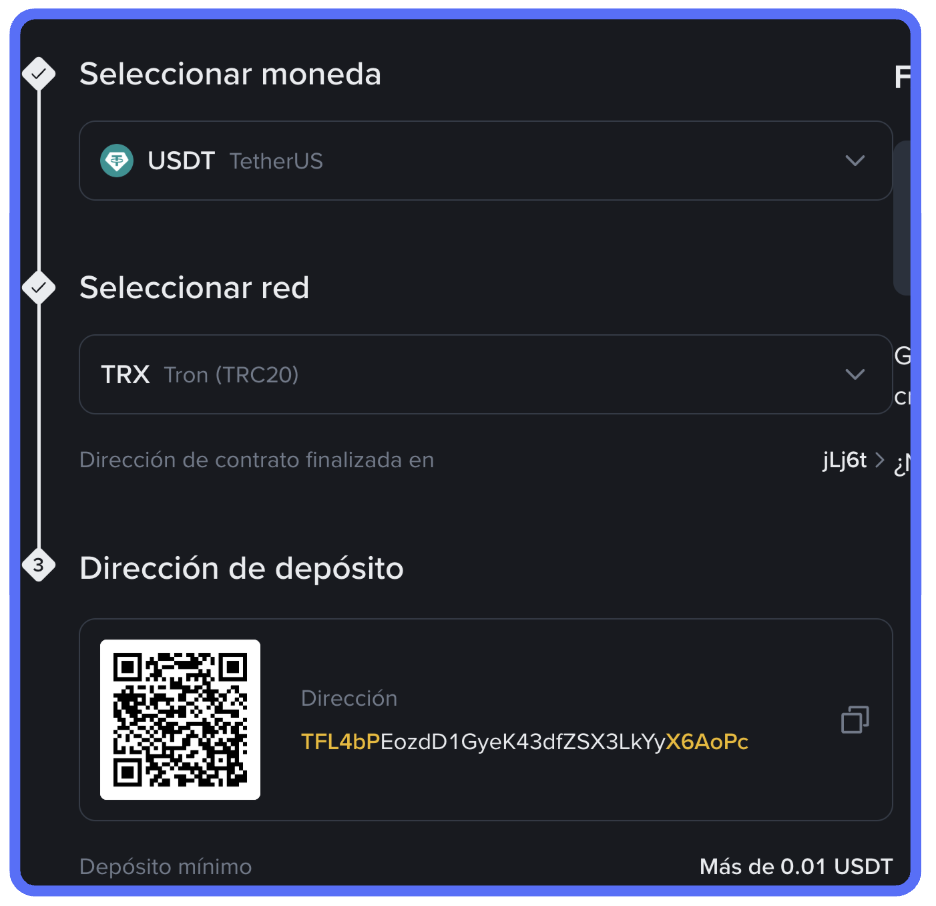The image size is (936, 906).
Task: Click the checkmark diamond beside Seleccionar red
Action: (x=39, y=288)
